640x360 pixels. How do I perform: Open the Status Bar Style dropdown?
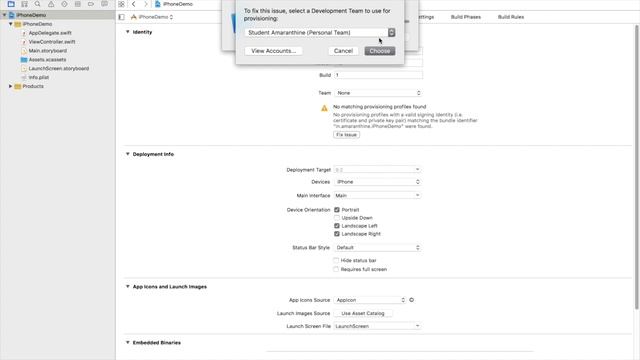[378, 248]
